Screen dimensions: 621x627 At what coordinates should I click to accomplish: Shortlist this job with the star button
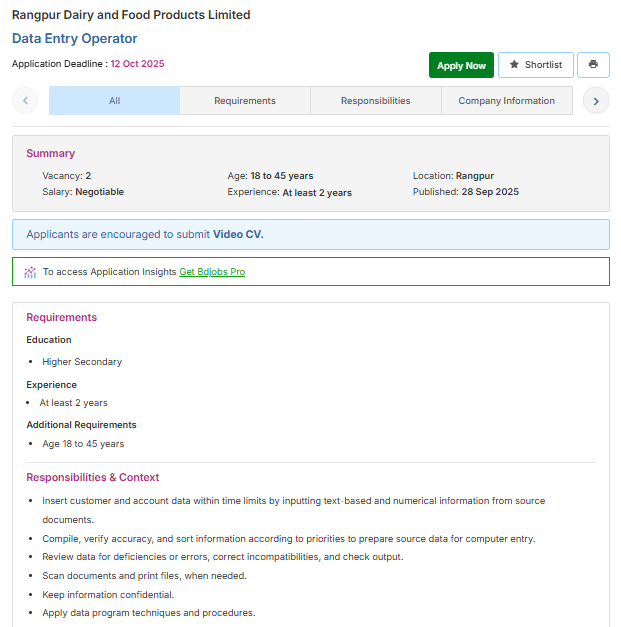[x=536, y=65]
